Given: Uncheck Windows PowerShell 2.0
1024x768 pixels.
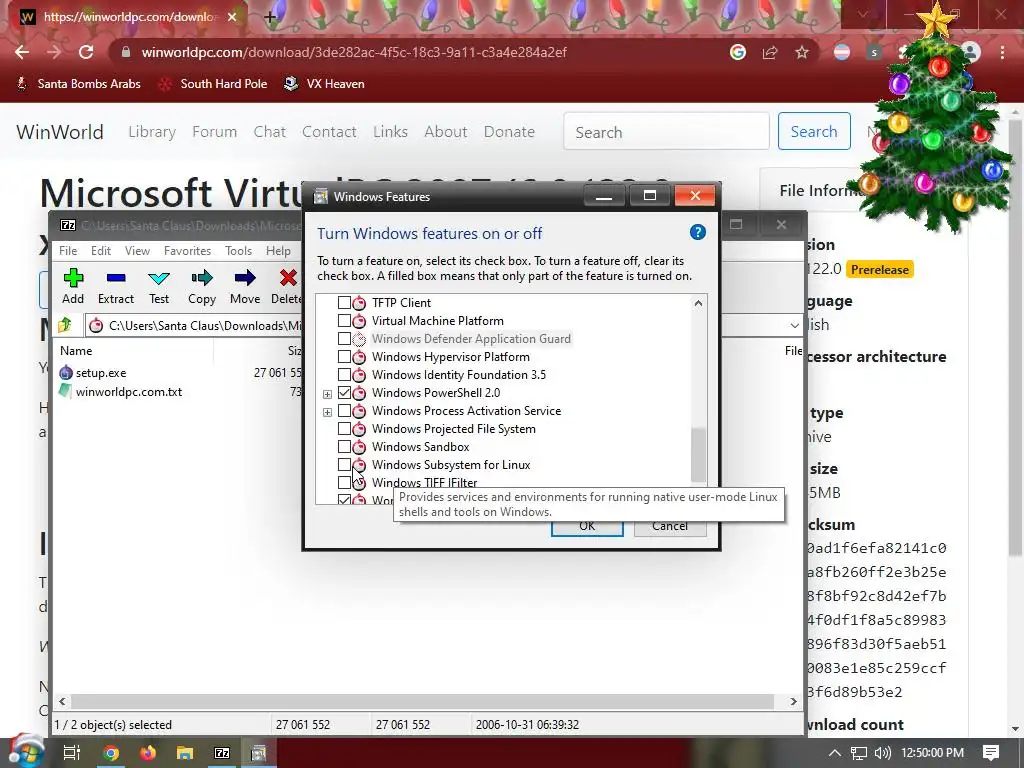Looking at the screenshot, I should click(344, 392).
